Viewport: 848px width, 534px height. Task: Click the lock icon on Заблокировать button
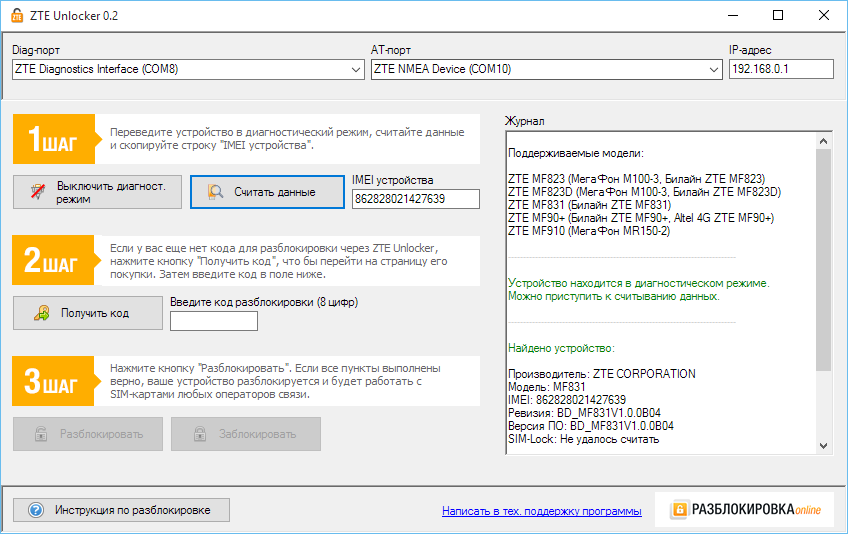click(200, 434)
